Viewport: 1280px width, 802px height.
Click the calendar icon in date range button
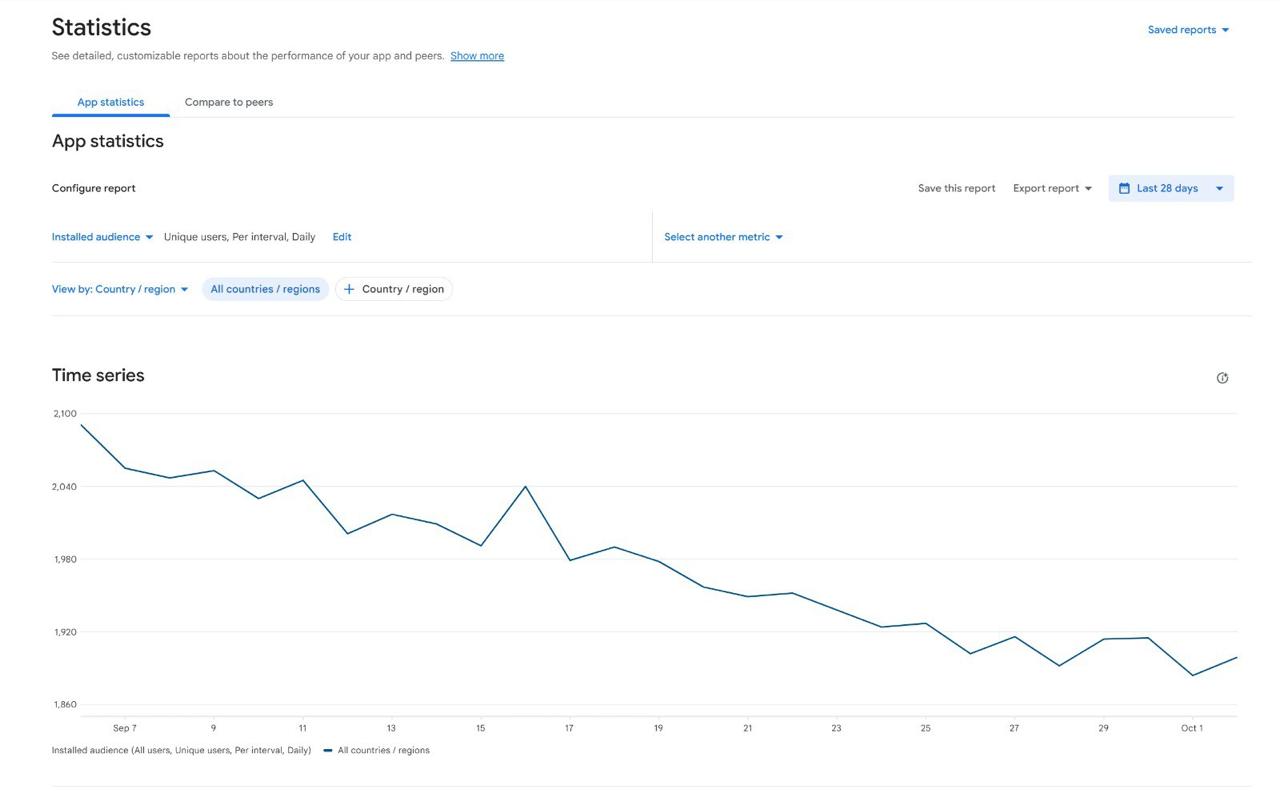(x=1124, y=188)
